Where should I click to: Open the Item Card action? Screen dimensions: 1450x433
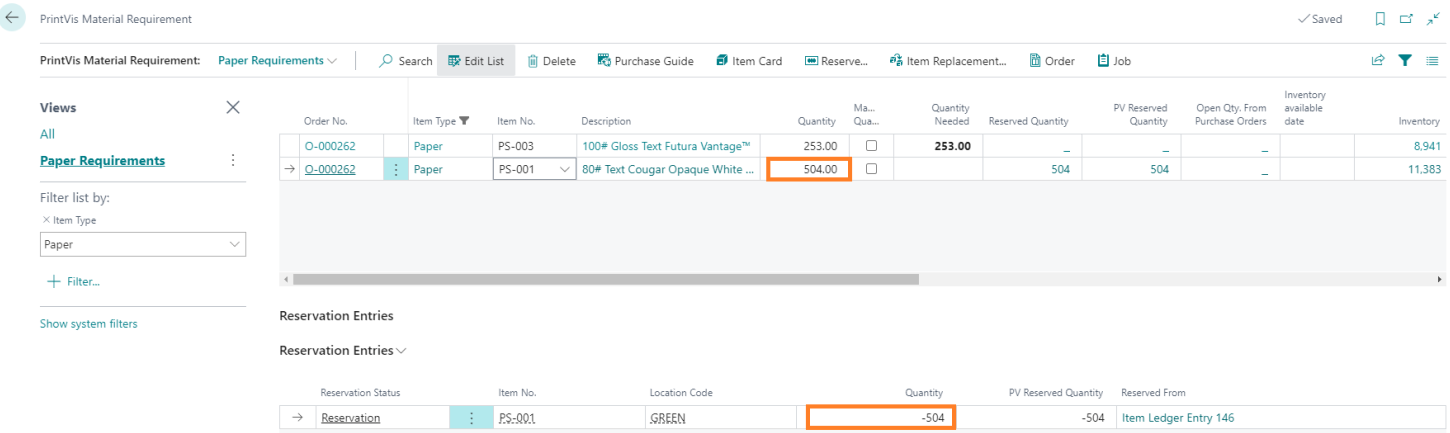(749, 61)
